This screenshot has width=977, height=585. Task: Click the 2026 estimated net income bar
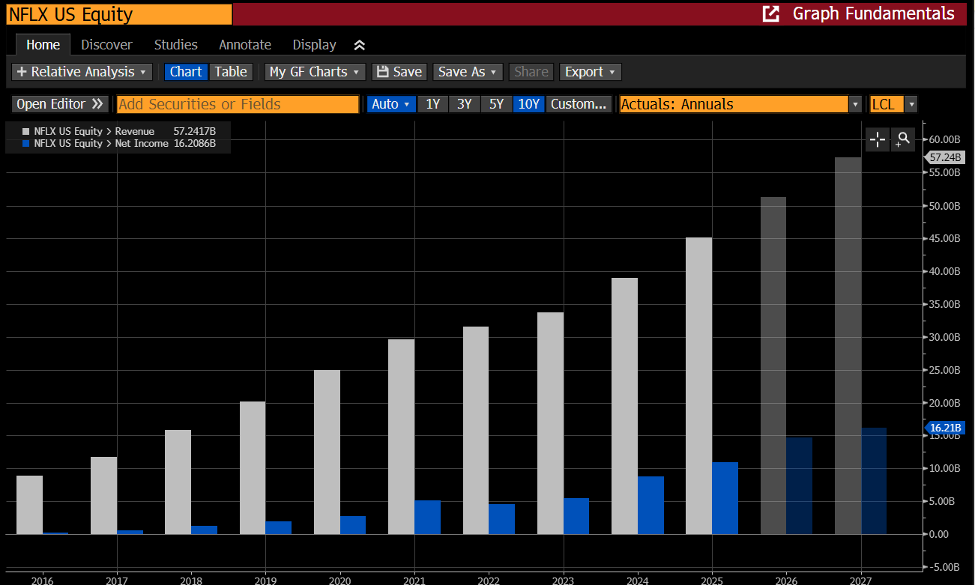pos(799,486)
